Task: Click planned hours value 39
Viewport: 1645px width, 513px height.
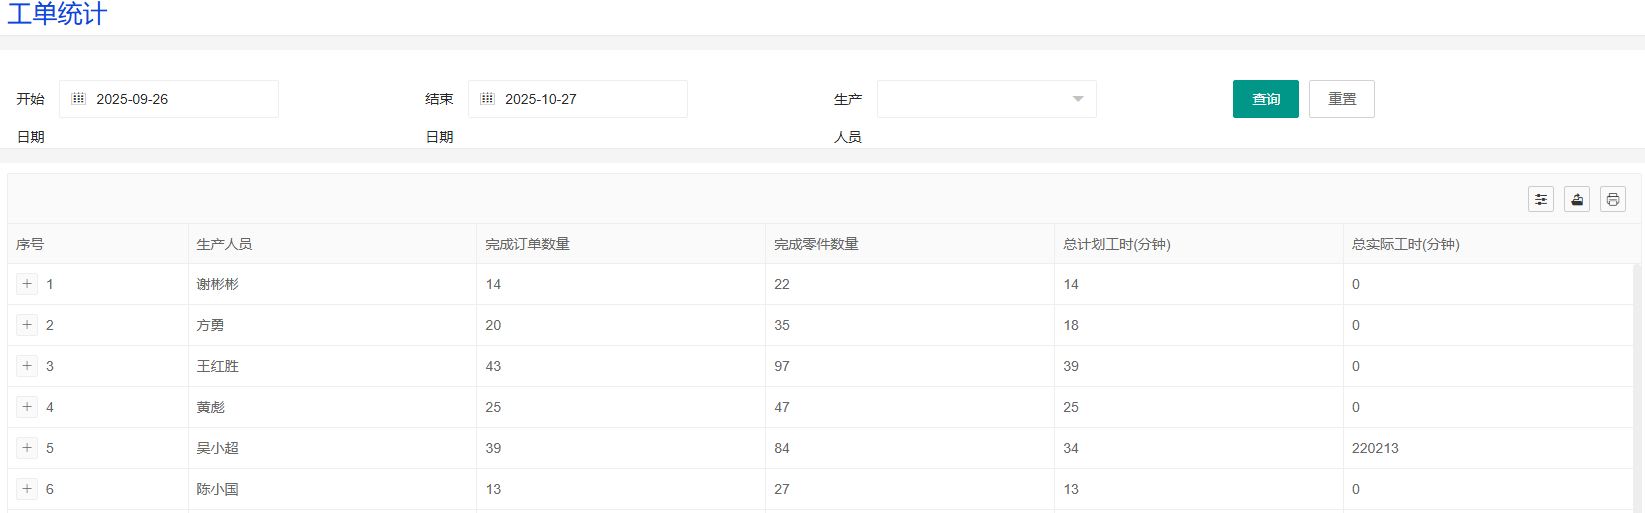Action: pyautogui.click(x=1071, y=366)
